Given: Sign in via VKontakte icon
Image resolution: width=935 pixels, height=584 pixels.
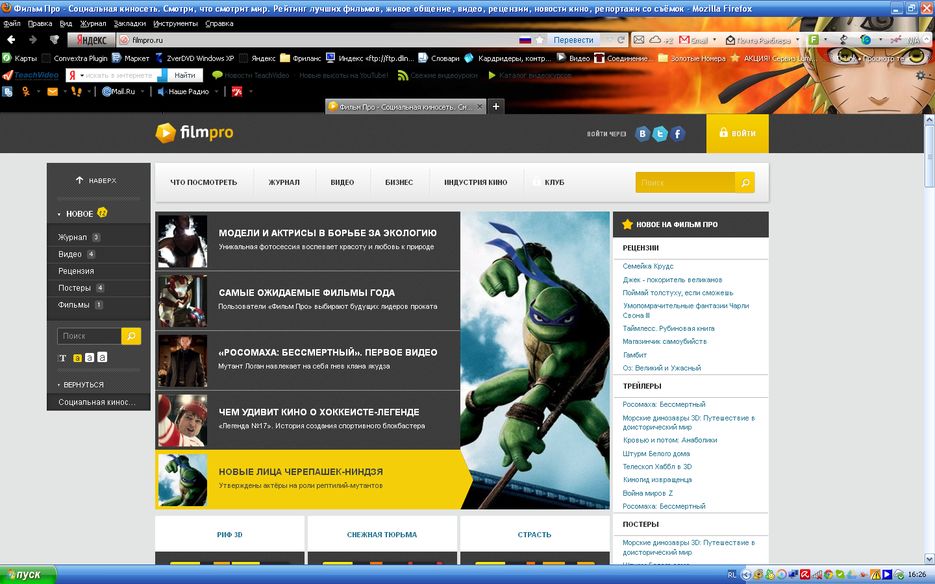Looking at the screenshot, I should pyautogui.click(x=642, y=134).
